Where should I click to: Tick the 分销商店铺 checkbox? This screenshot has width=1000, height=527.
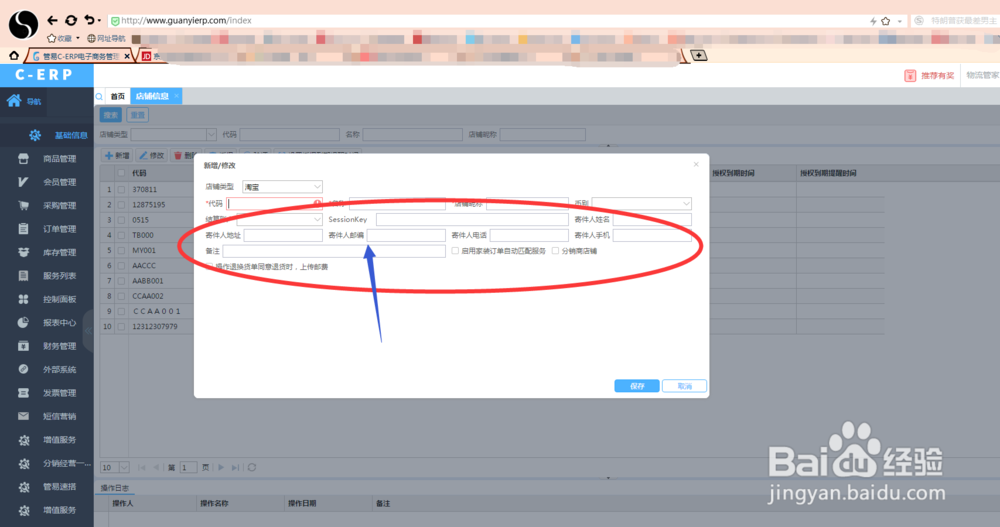[555, 251]
